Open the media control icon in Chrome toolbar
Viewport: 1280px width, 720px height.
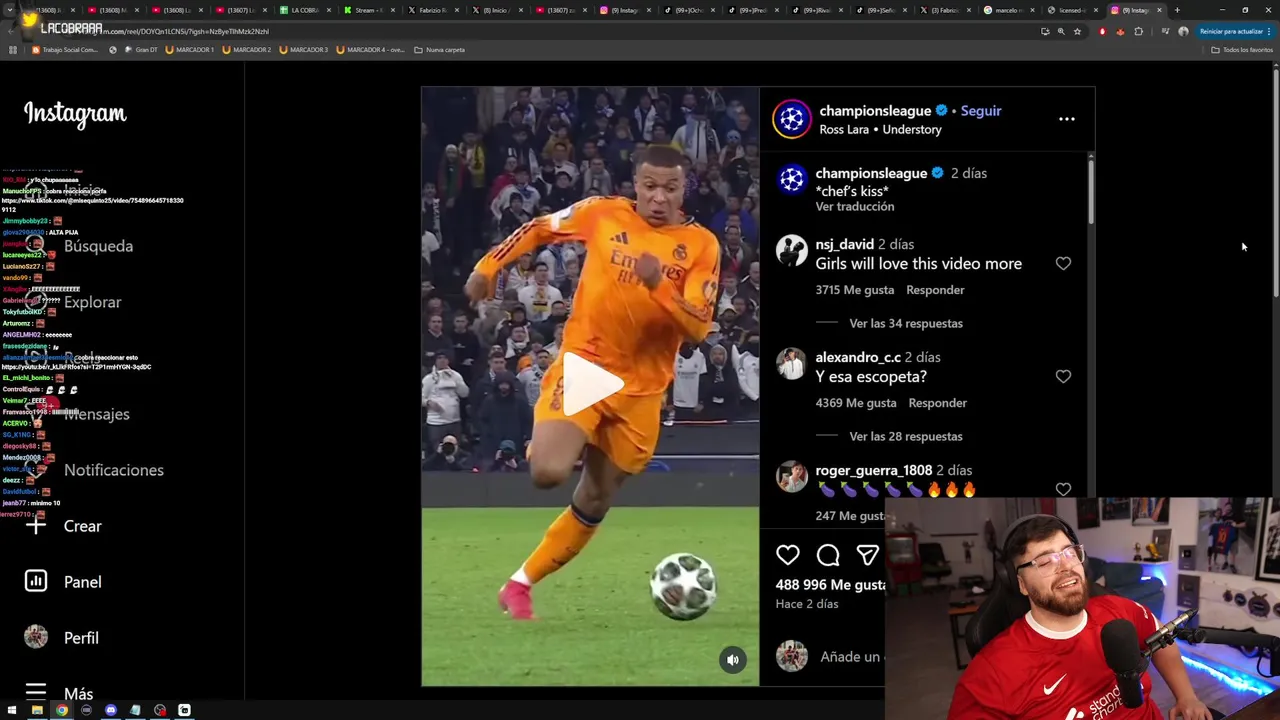tap(1165, 31)
